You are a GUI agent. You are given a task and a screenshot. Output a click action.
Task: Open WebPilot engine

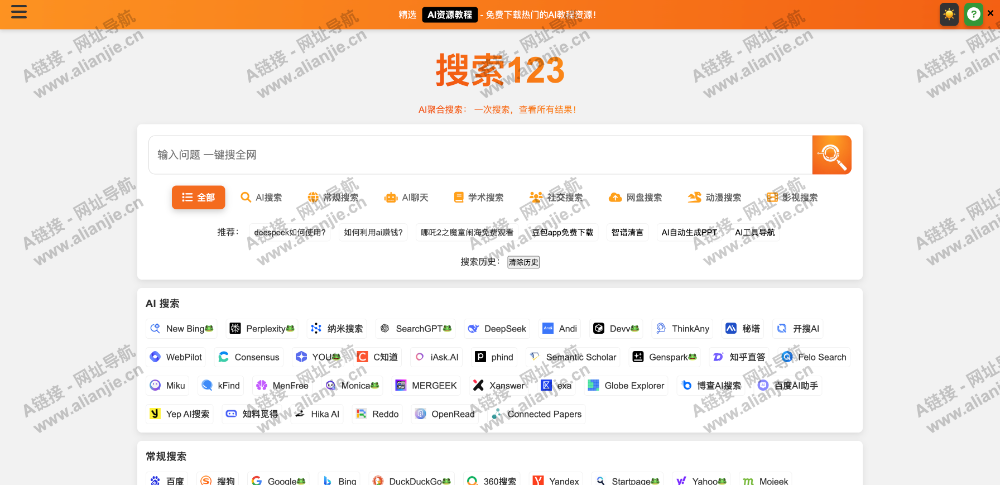(176, 357)
